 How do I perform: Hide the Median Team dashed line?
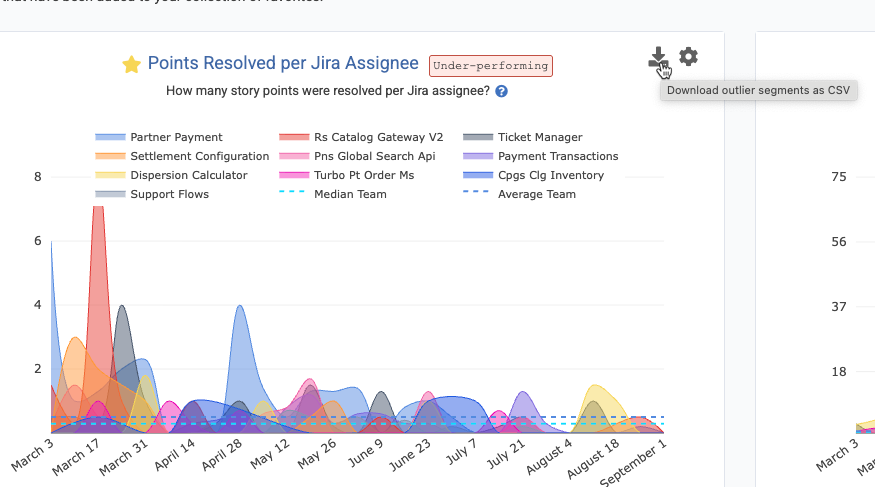350,194
